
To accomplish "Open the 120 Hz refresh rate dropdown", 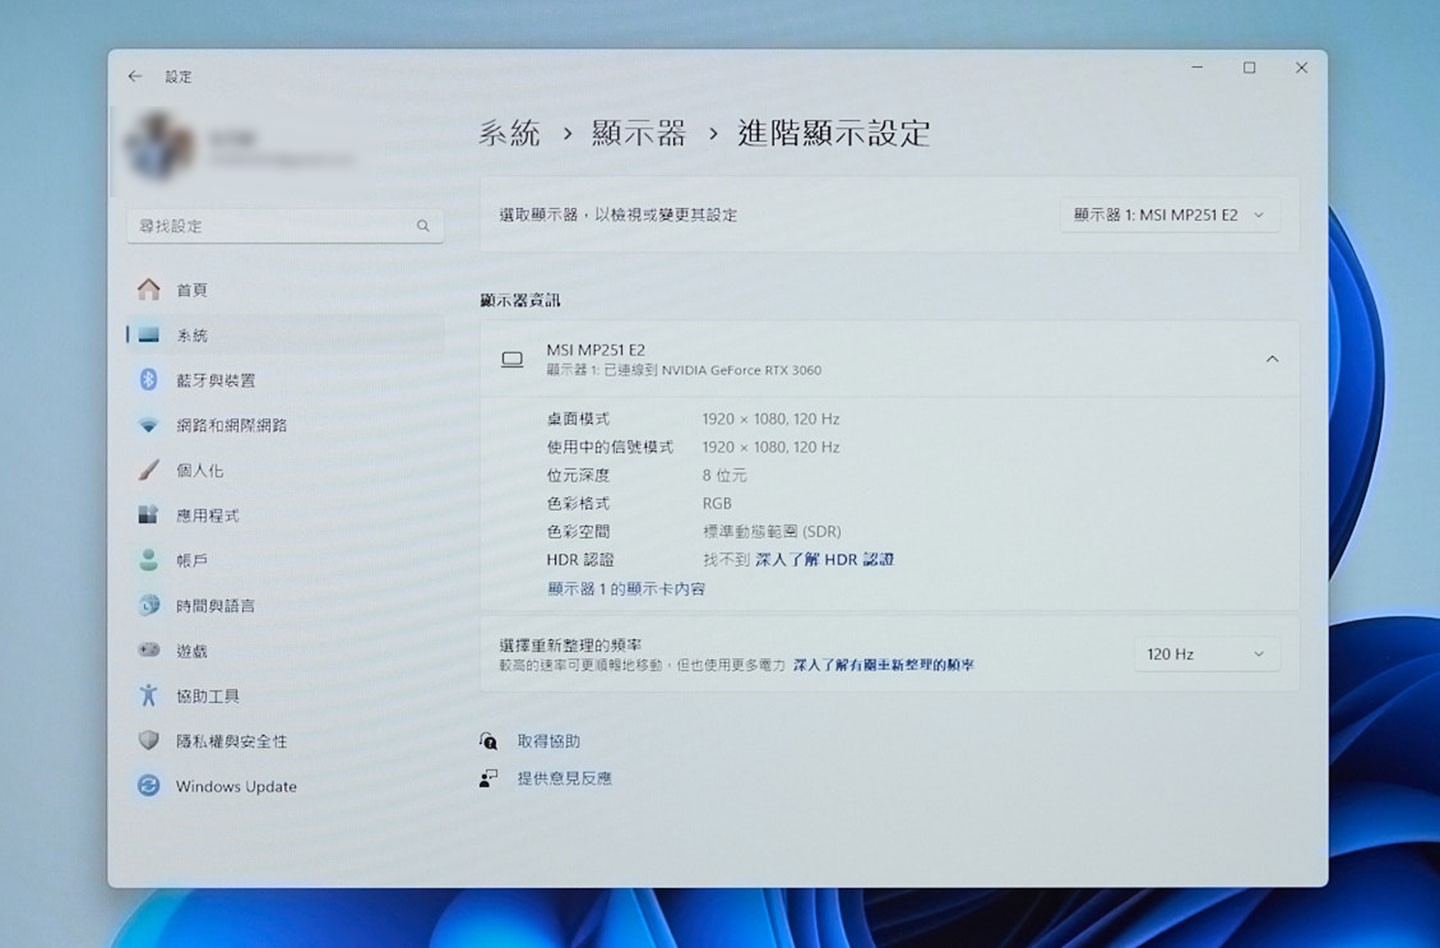I will [x=1207, y=654].
